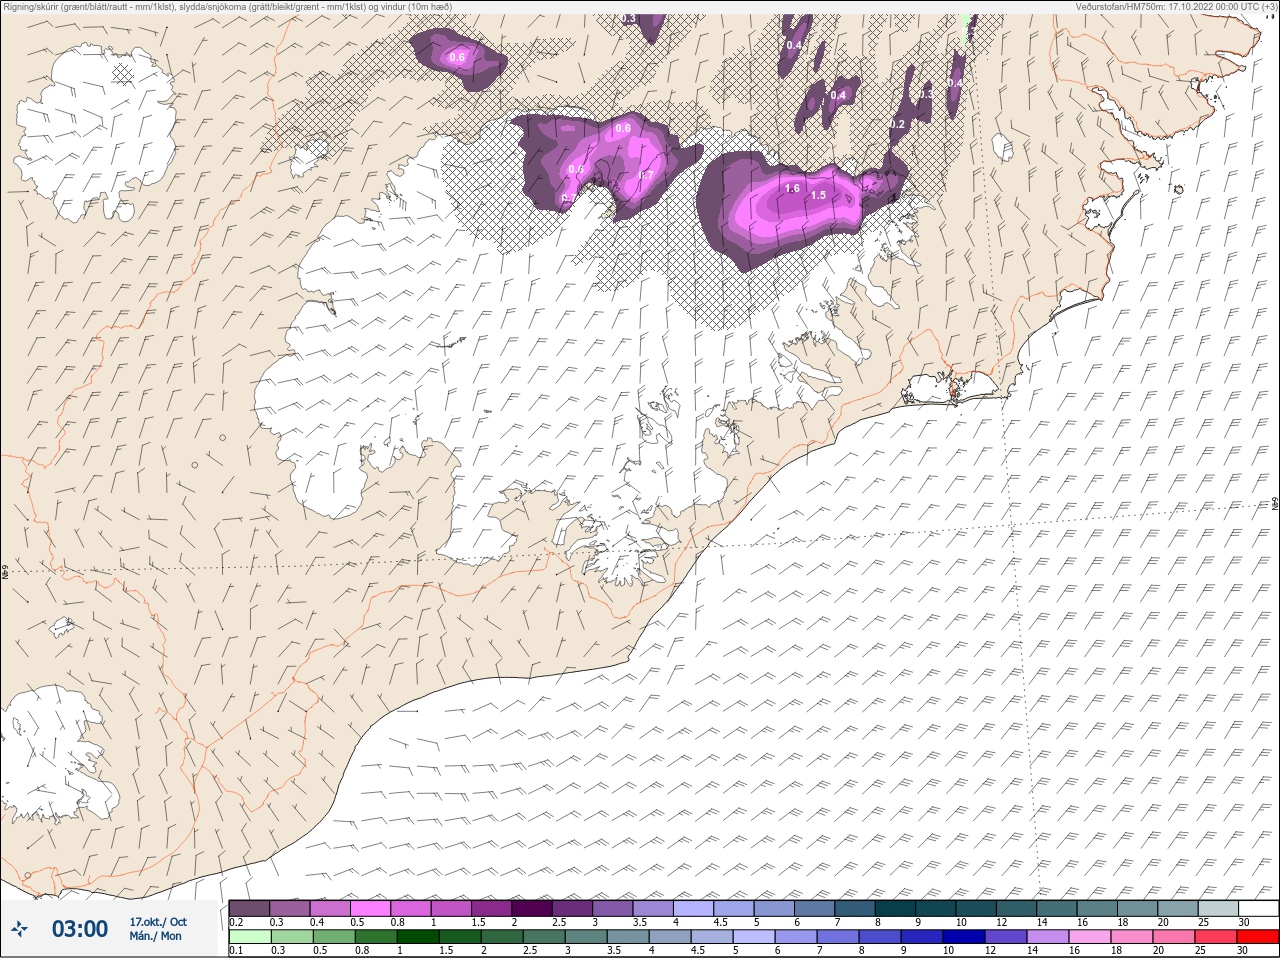Select the upper legend pale grey swatch at 25
The image size is (1280, 958).
coord(1218,908)
